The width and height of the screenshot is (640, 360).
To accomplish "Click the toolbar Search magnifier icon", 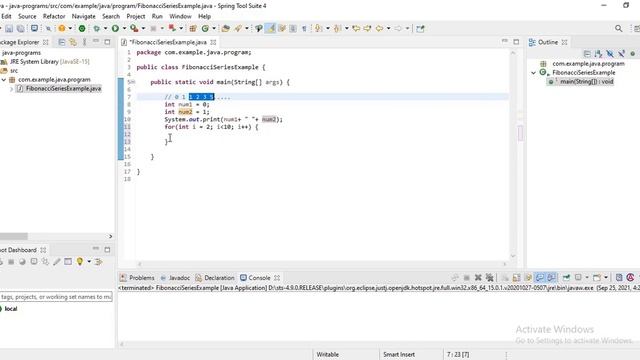I will pos(619,29).
